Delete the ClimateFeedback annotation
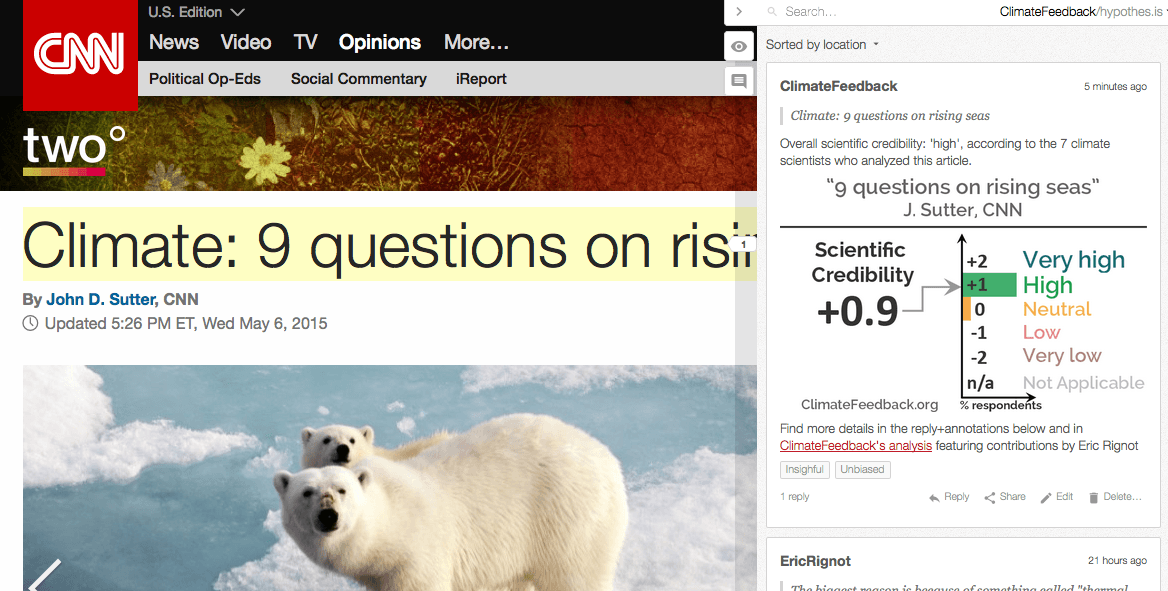The height and width of the screenshot is (591, 1168). (1115, 497)
